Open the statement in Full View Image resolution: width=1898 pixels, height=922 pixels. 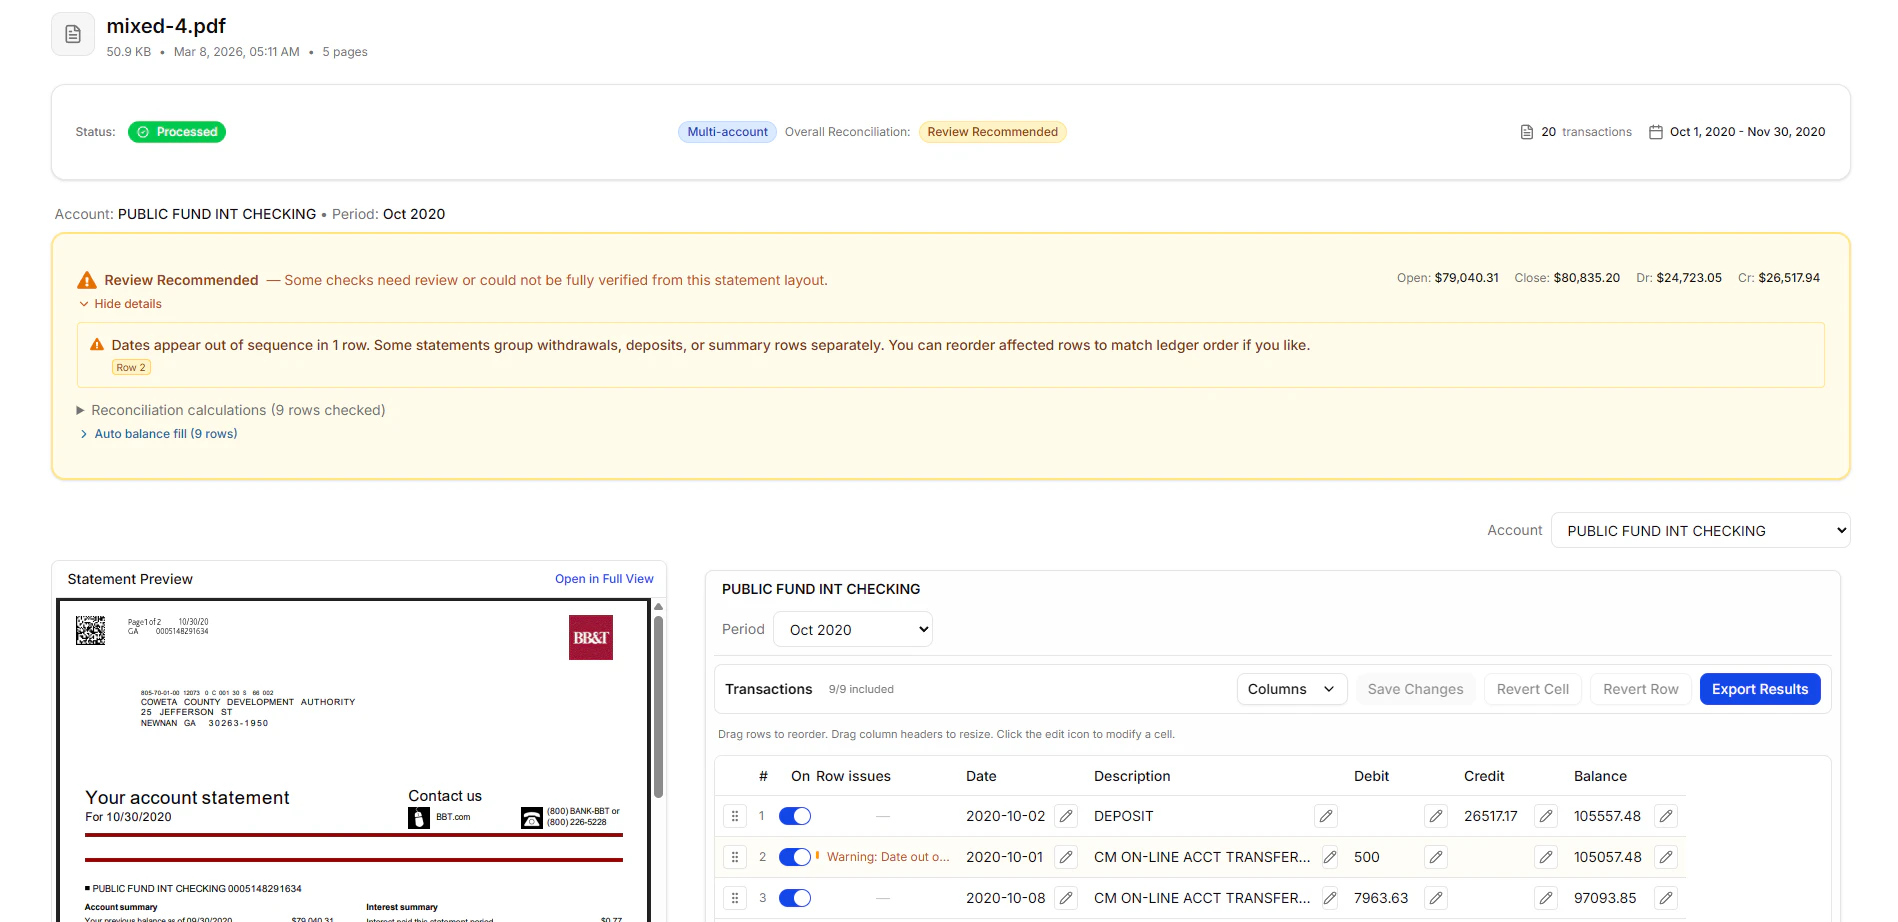(604, 578)
